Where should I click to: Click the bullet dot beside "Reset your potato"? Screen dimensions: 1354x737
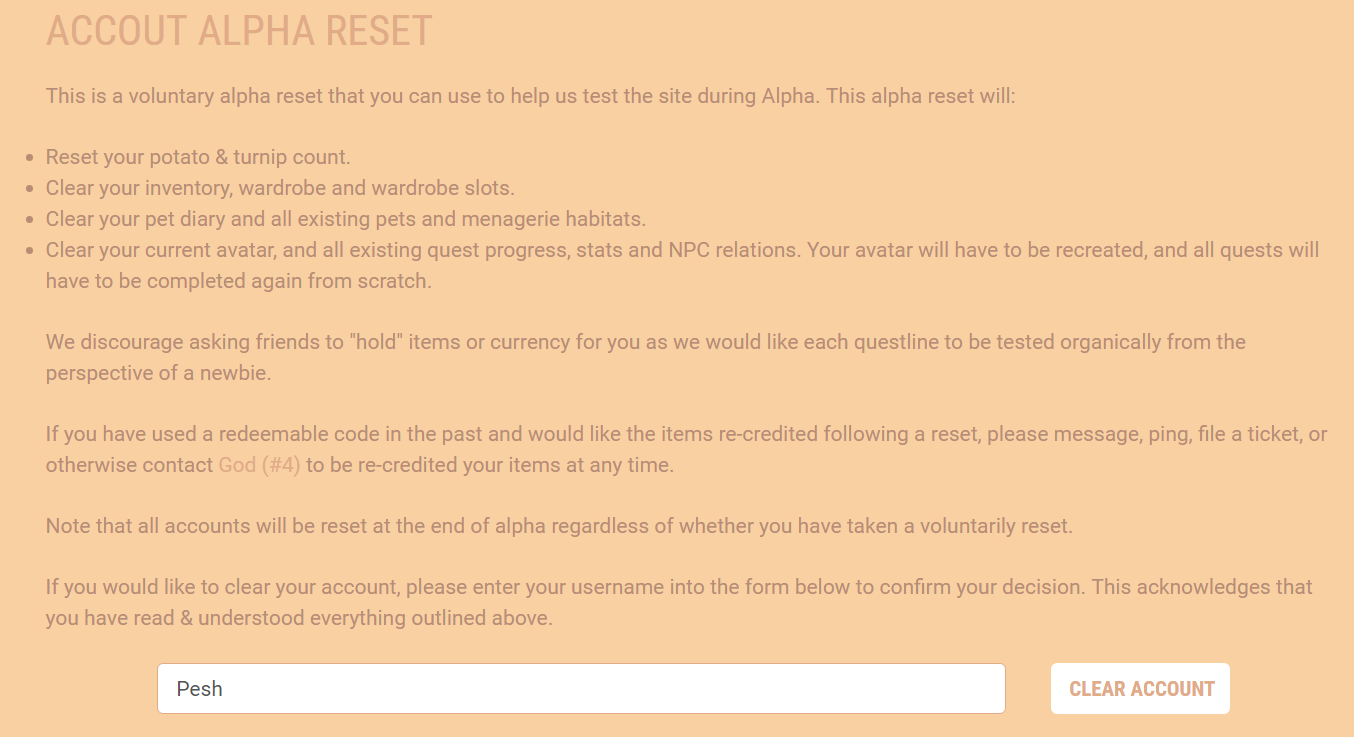(31, 158)
